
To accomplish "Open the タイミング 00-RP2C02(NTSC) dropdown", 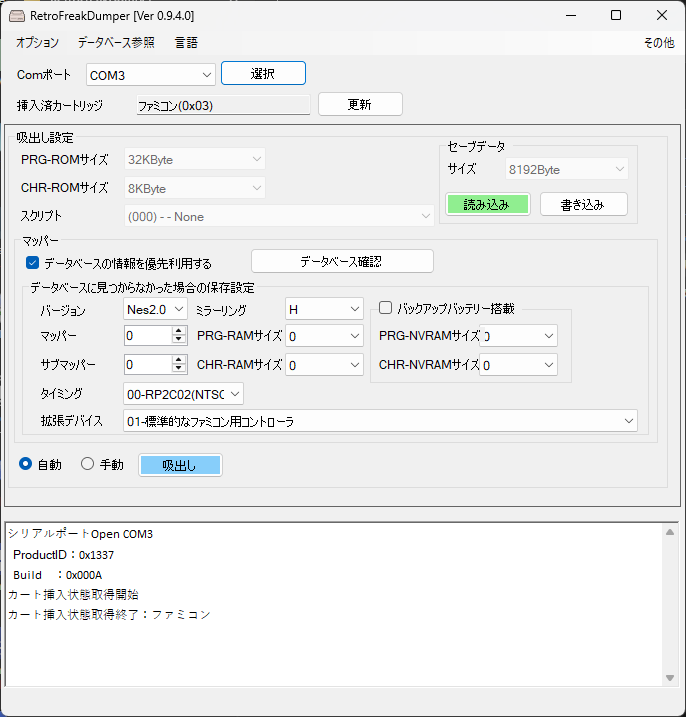I will [x=183, y=394].
